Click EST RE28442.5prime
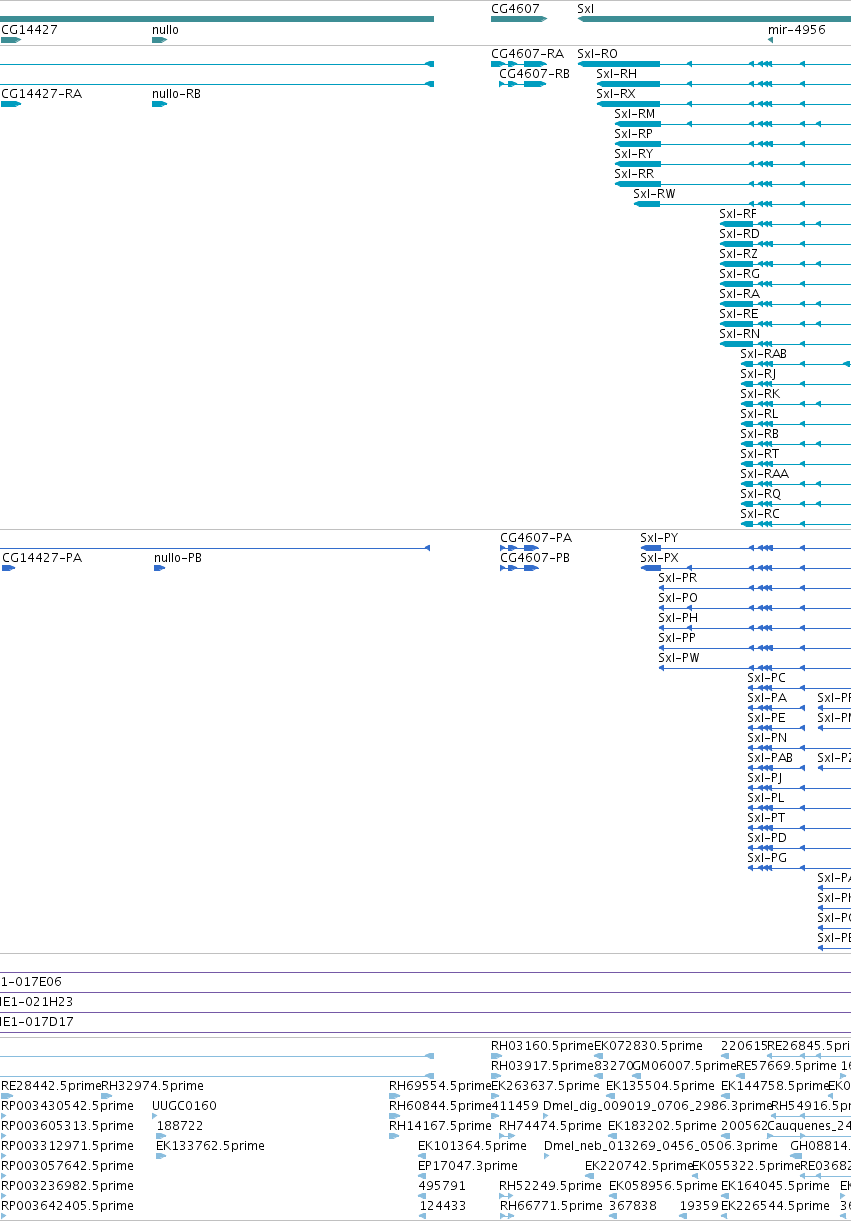This screenshot has height=1221, width=851. click(x=51, y=1086)
